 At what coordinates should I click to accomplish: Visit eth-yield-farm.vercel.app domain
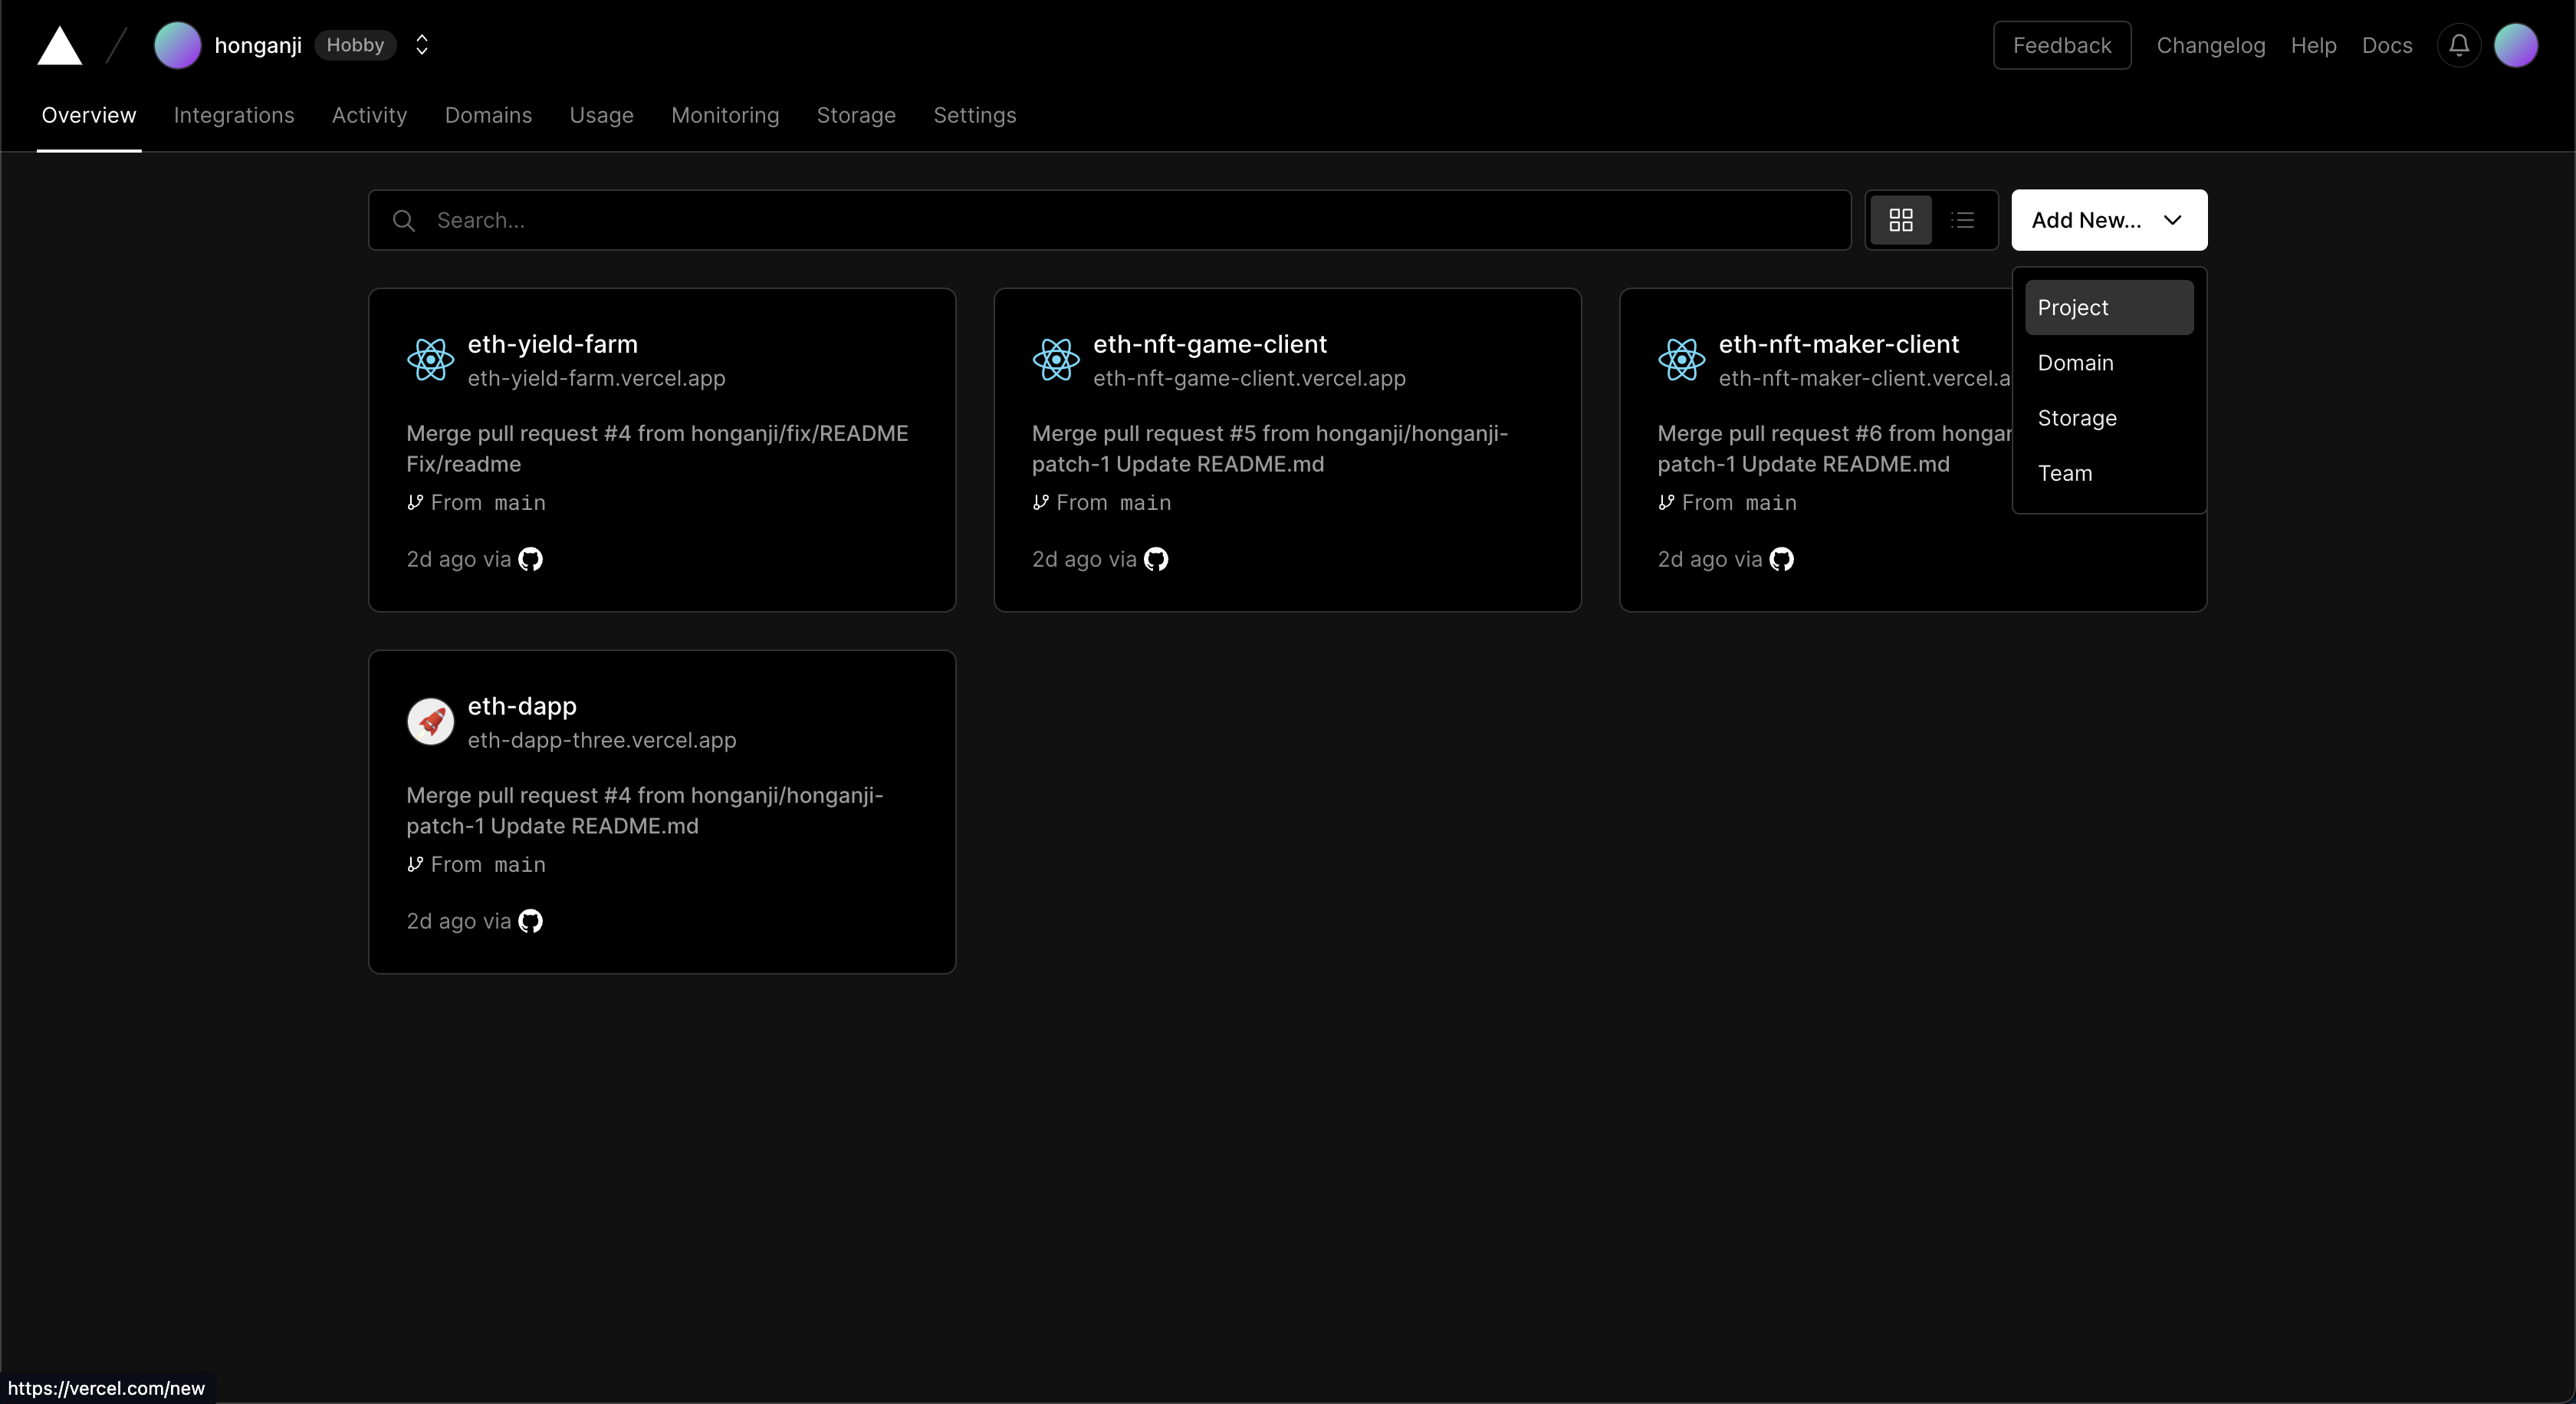(x=597, y=378)
